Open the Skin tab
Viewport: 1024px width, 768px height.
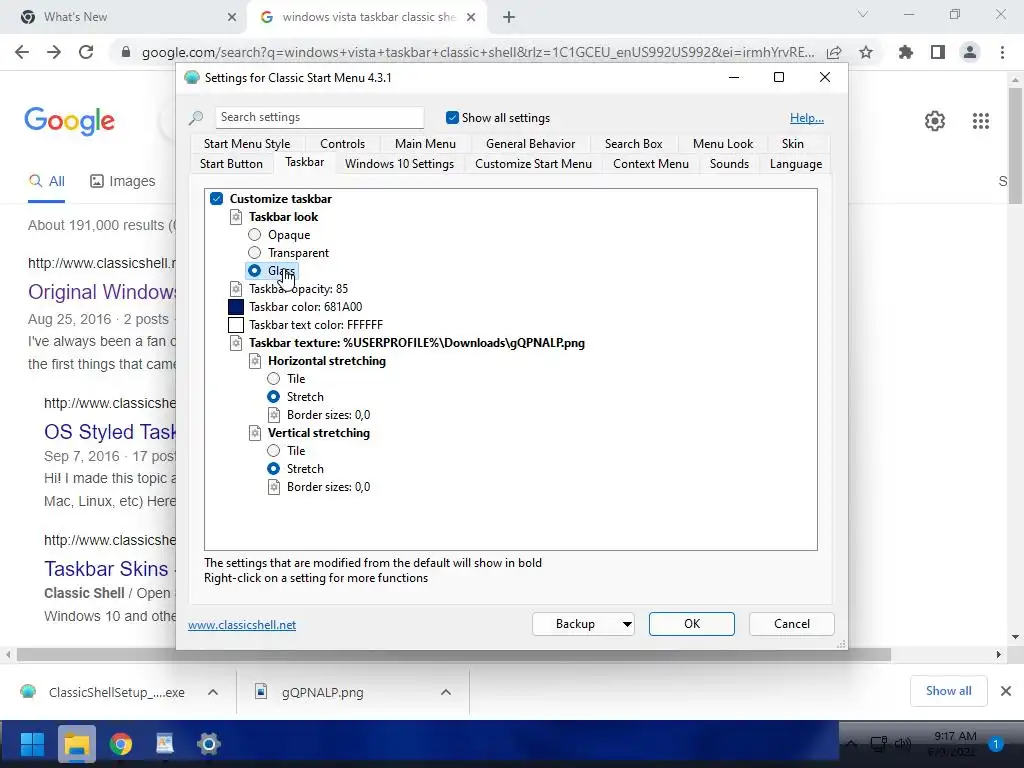click(x=793, y=144)
